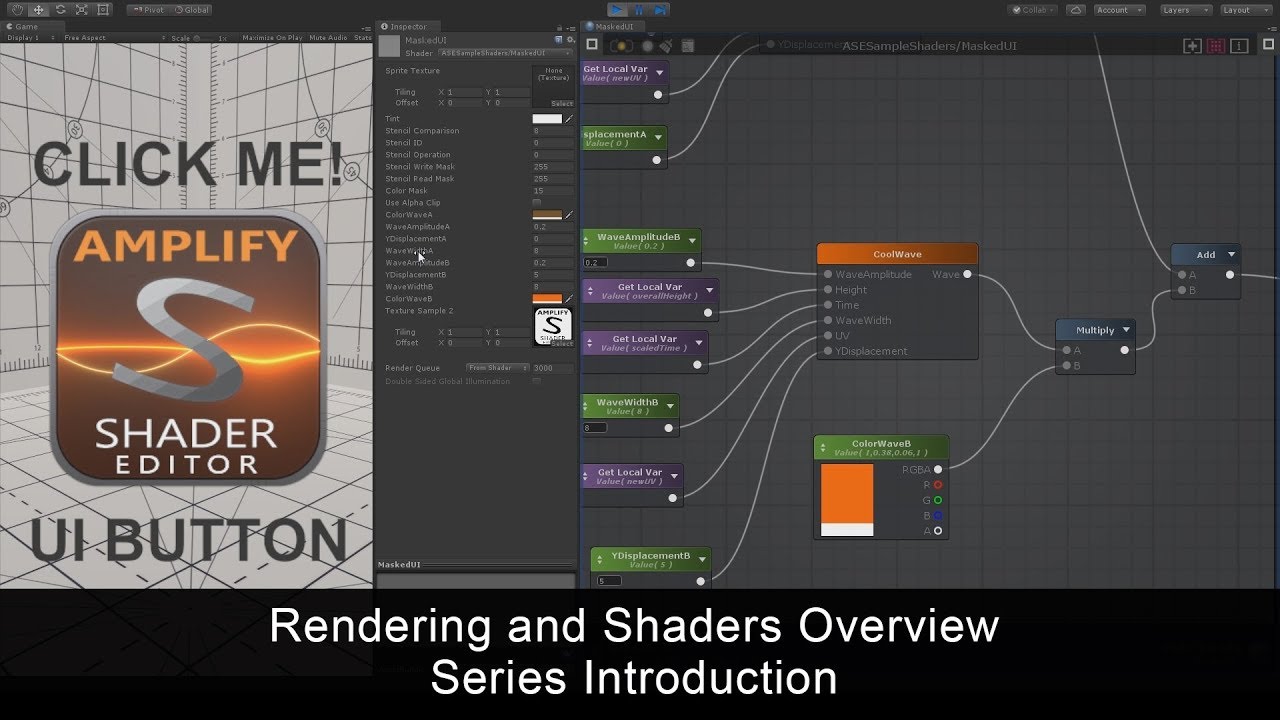The height and width of the screenshot is (720, 1280).
Task: Click the Render Queue 3000 field
Action: pos(553,368)
